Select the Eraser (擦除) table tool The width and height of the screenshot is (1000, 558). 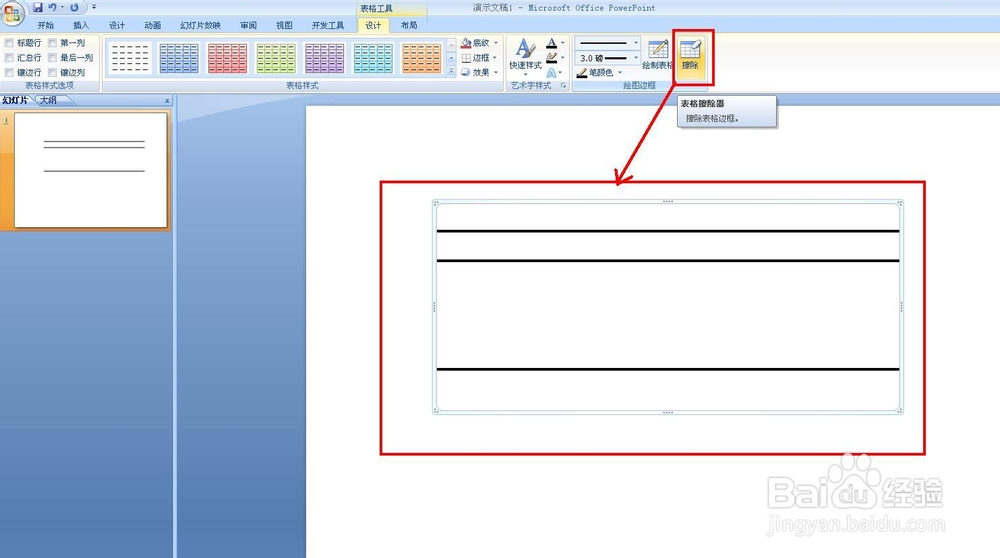691,55
